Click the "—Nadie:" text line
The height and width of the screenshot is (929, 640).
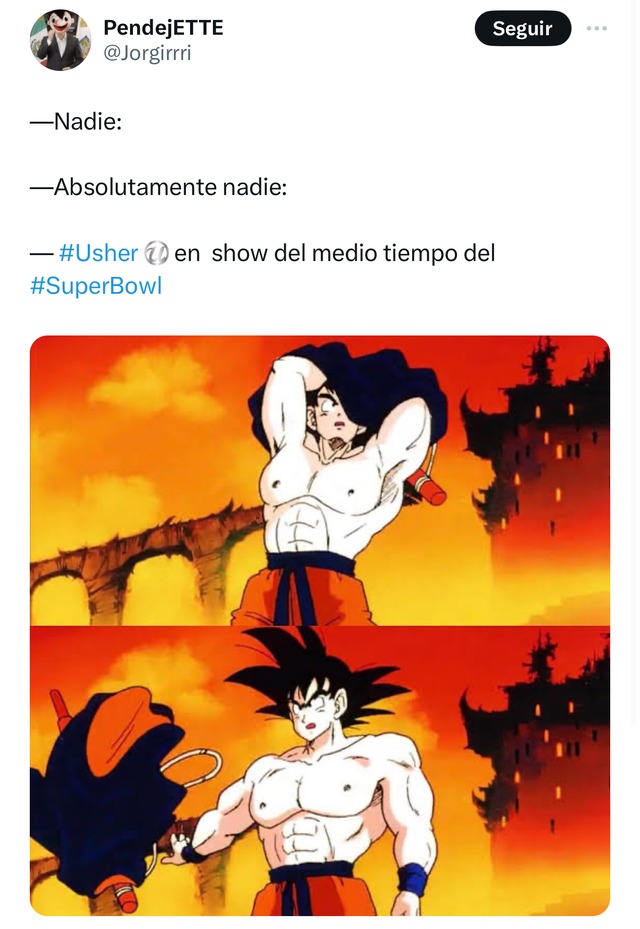[76, 121]
